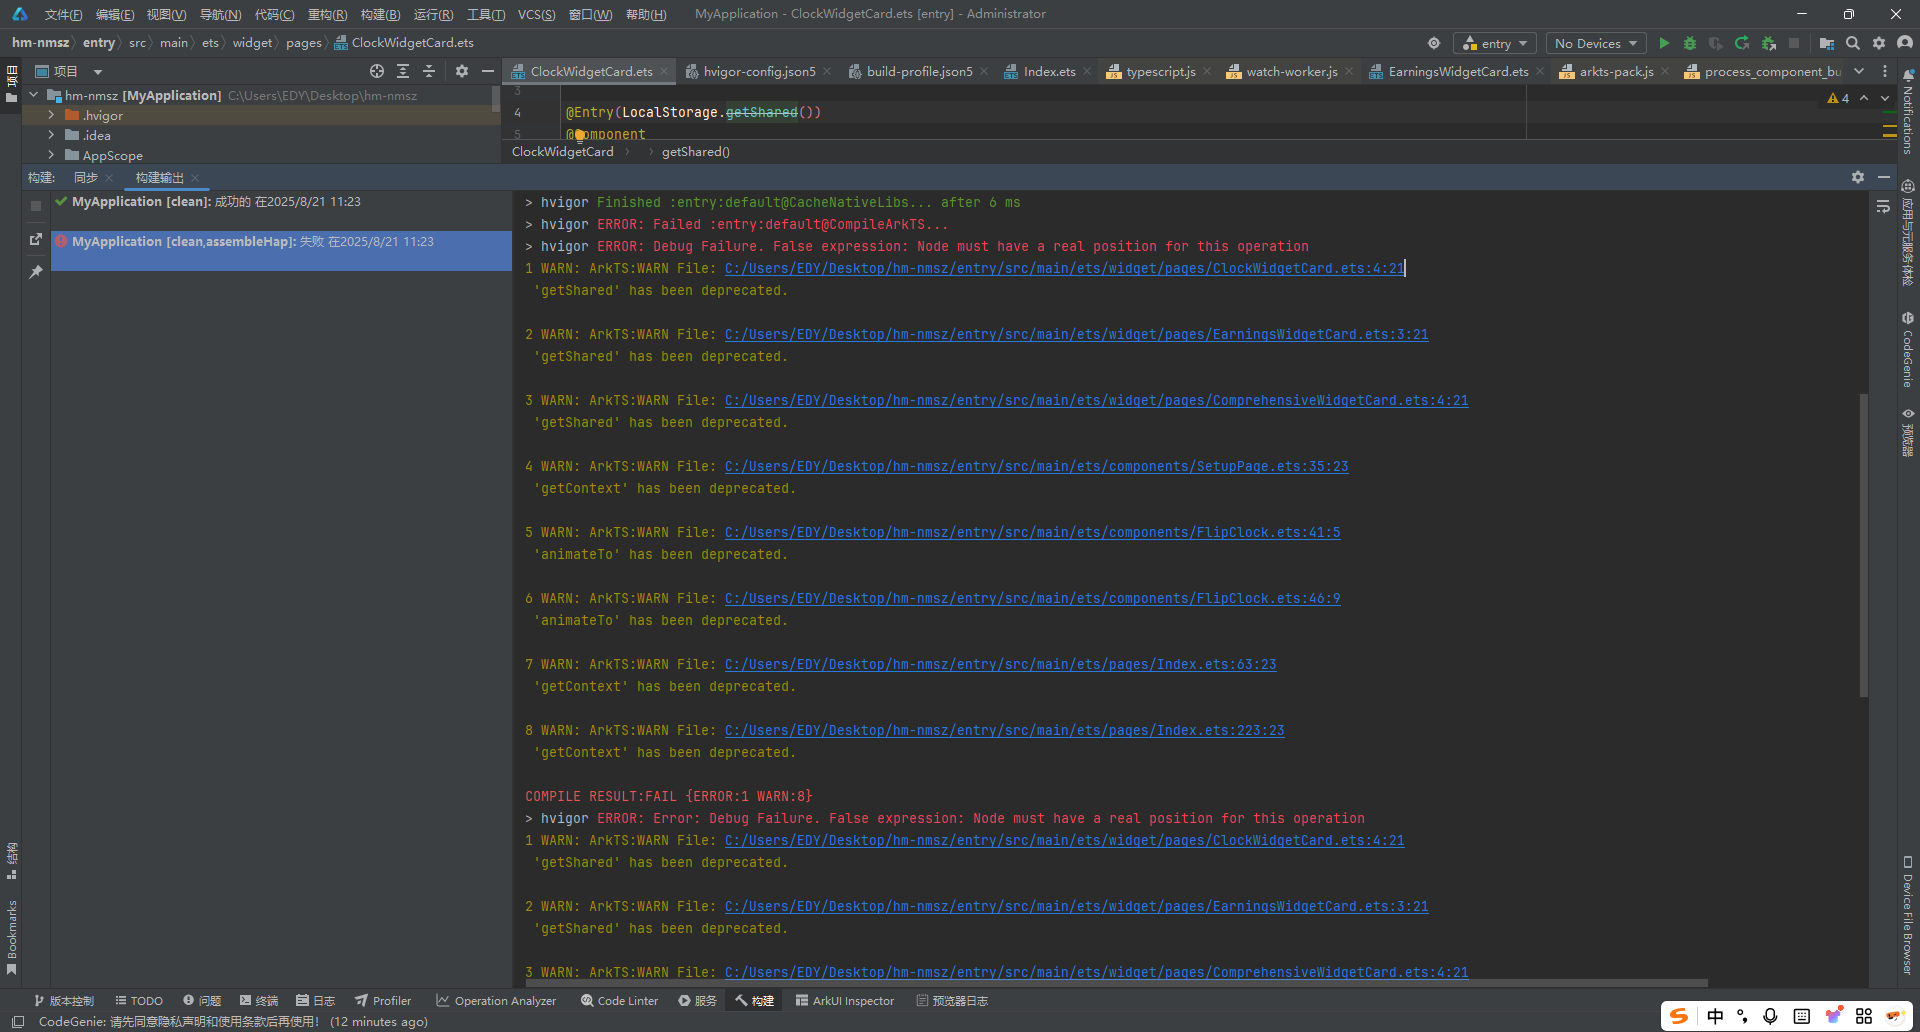This screenshot has width=1920, height=1032.
Task: Click the target icon left of entry selector
Action: click(x=1434, y=43)
